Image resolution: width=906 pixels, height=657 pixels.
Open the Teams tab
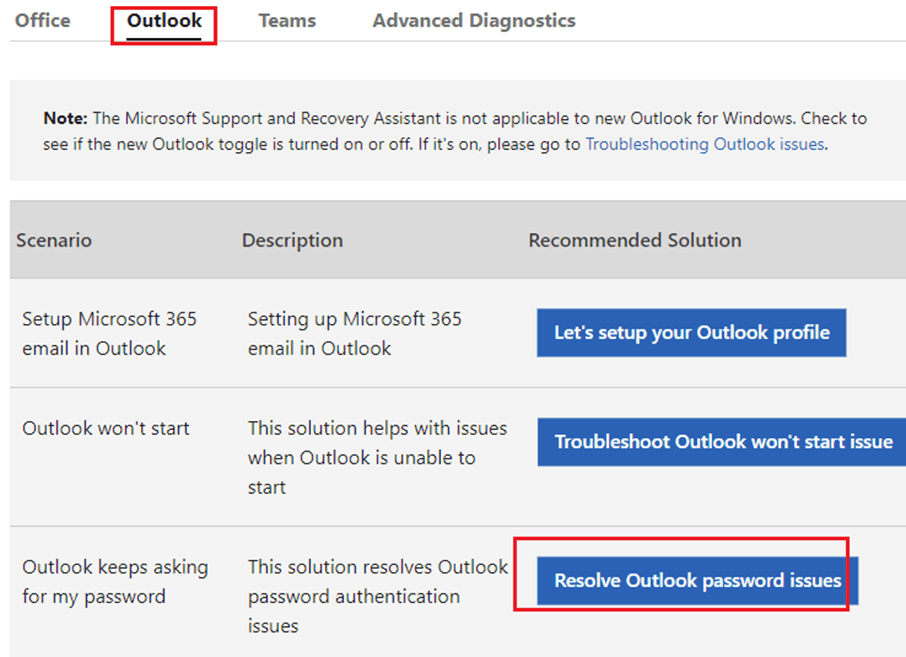(x=287, y=20)
